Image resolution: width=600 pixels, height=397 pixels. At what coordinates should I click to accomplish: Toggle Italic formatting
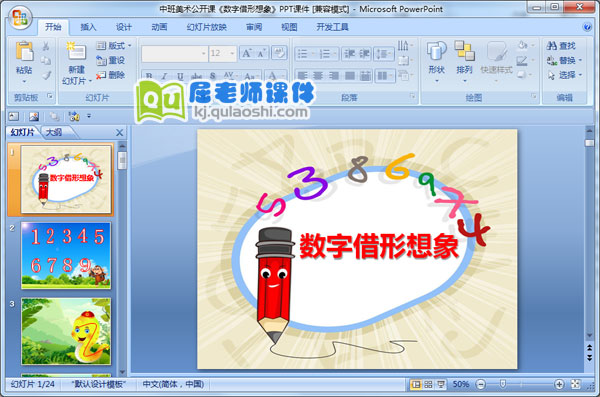click(x=165, y=76)
